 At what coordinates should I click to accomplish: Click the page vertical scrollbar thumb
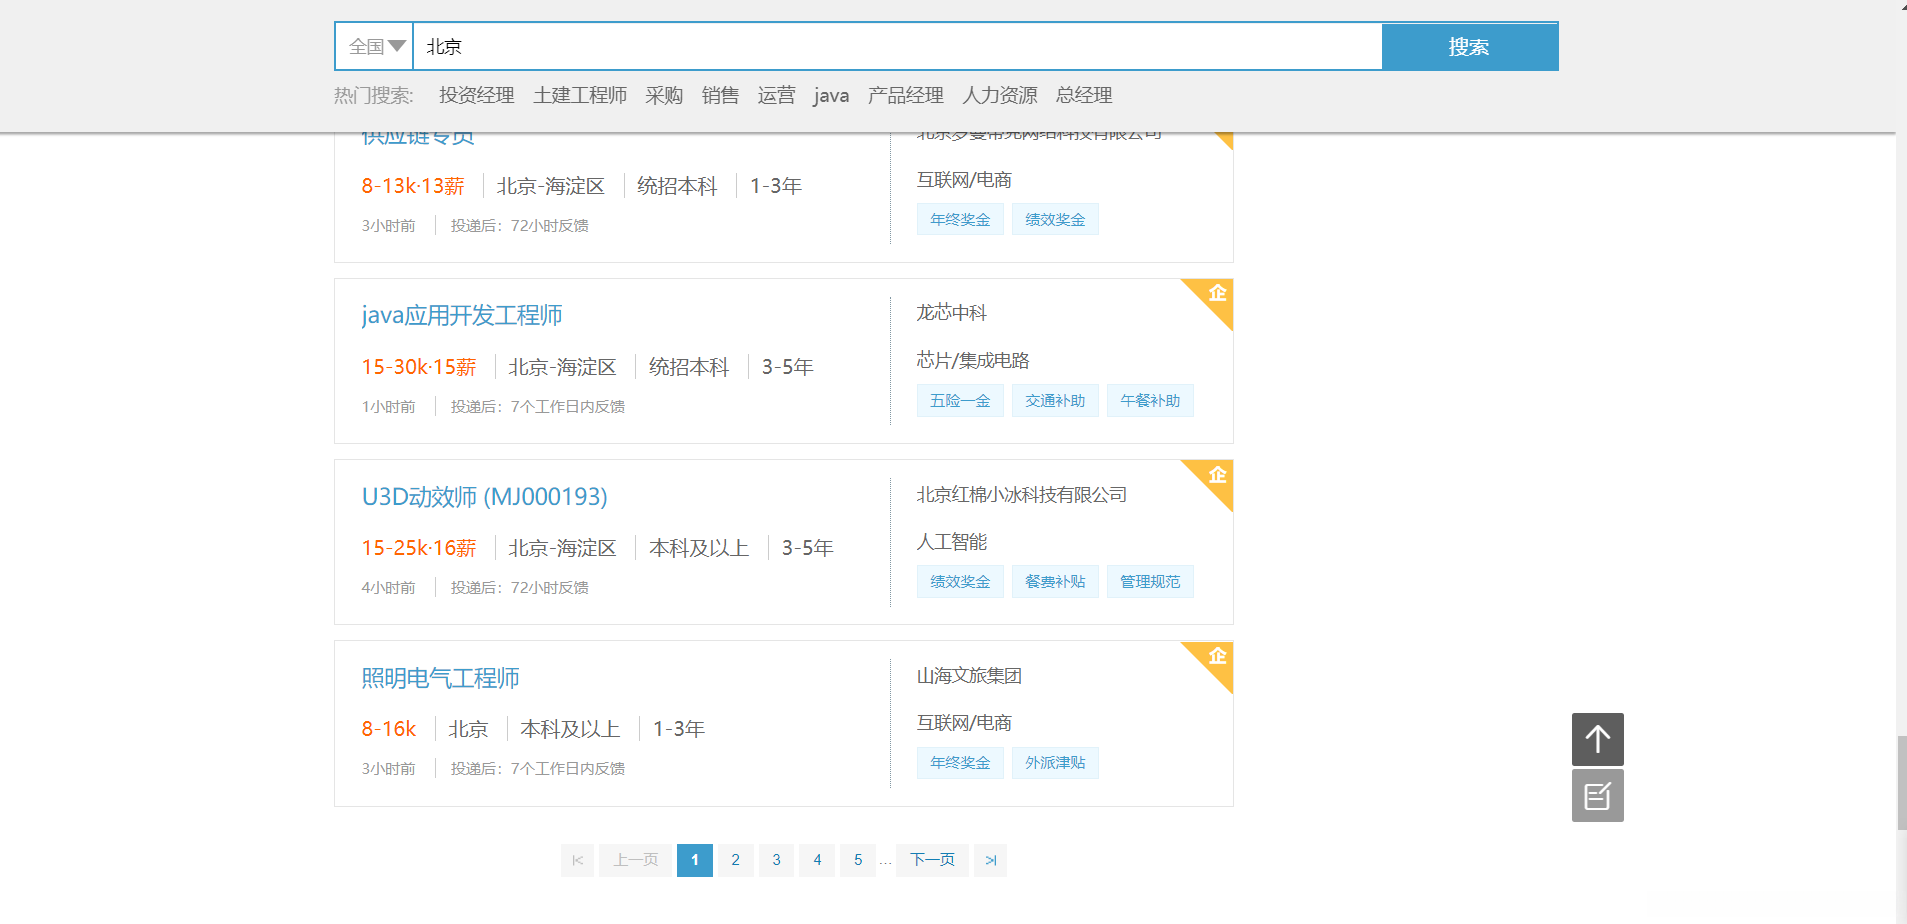point(1901,783)
